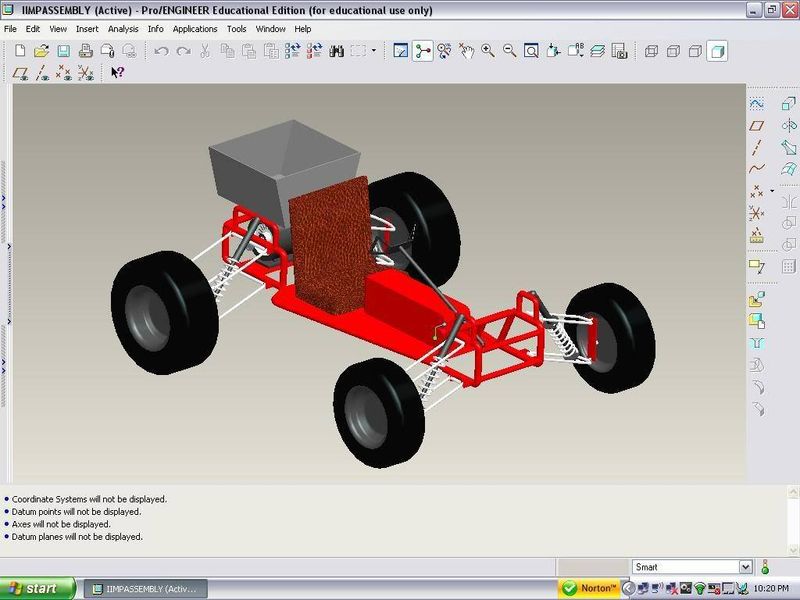This screenshot has height=600, width=800.
Task: Expand the selection box dropdown arrow
Action: (375, 51)
